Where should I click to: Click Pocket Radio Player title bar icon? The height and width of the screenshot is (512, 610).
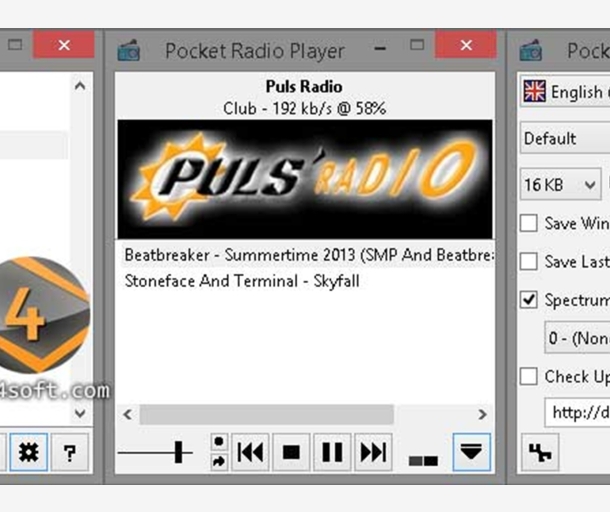130,50
